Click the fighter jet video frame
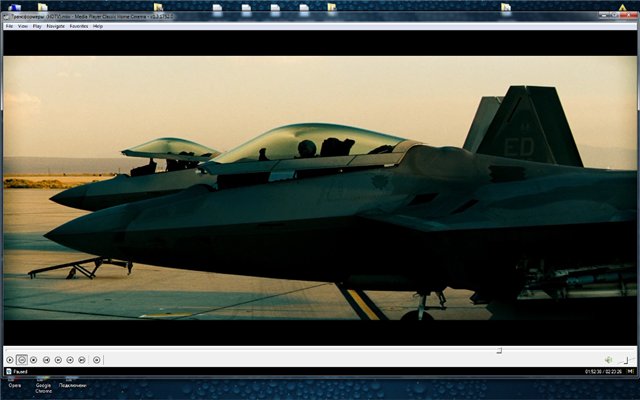Viewport: 640px width, 400px height. click(320, 188)
